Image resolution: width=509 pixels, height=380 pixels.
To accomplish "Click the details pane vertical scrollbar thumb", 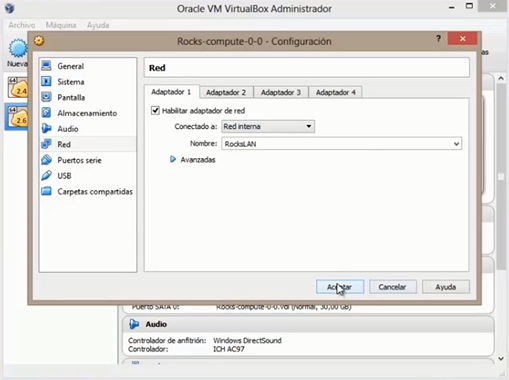I will coord(501,177).
